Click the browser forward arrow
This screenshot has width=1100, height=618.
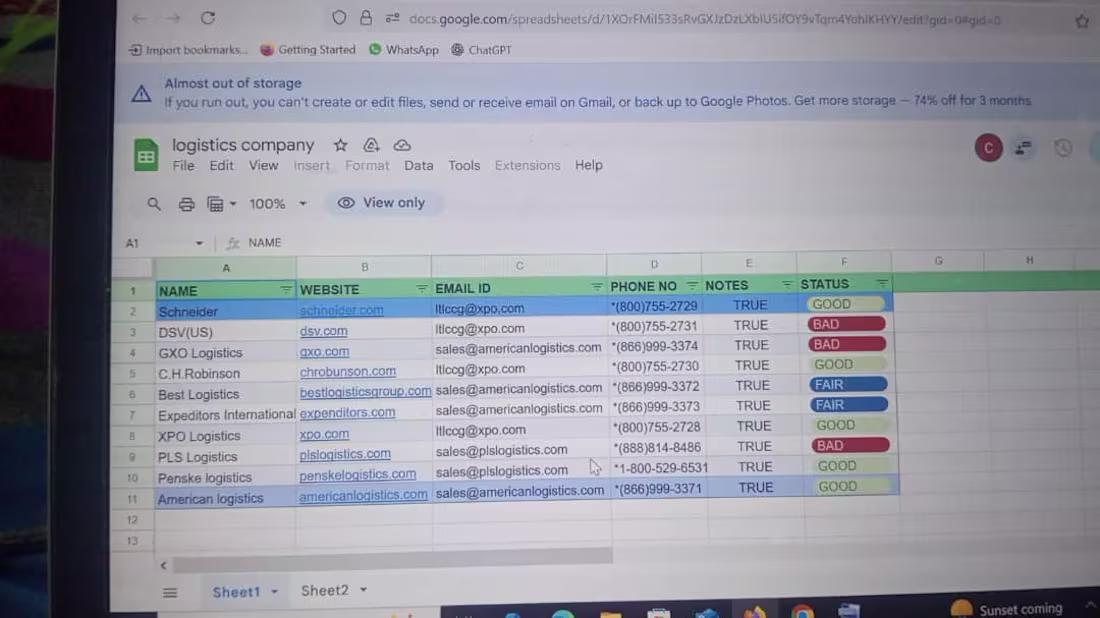173,19
